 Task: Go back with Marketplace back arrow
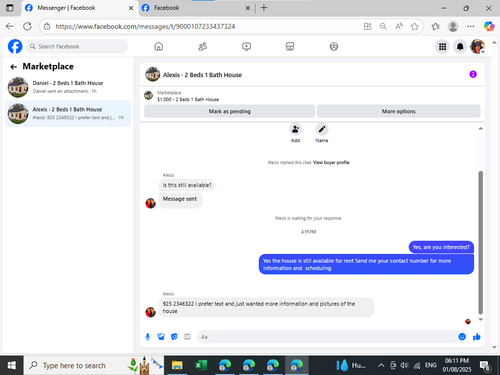coord(13,67)
